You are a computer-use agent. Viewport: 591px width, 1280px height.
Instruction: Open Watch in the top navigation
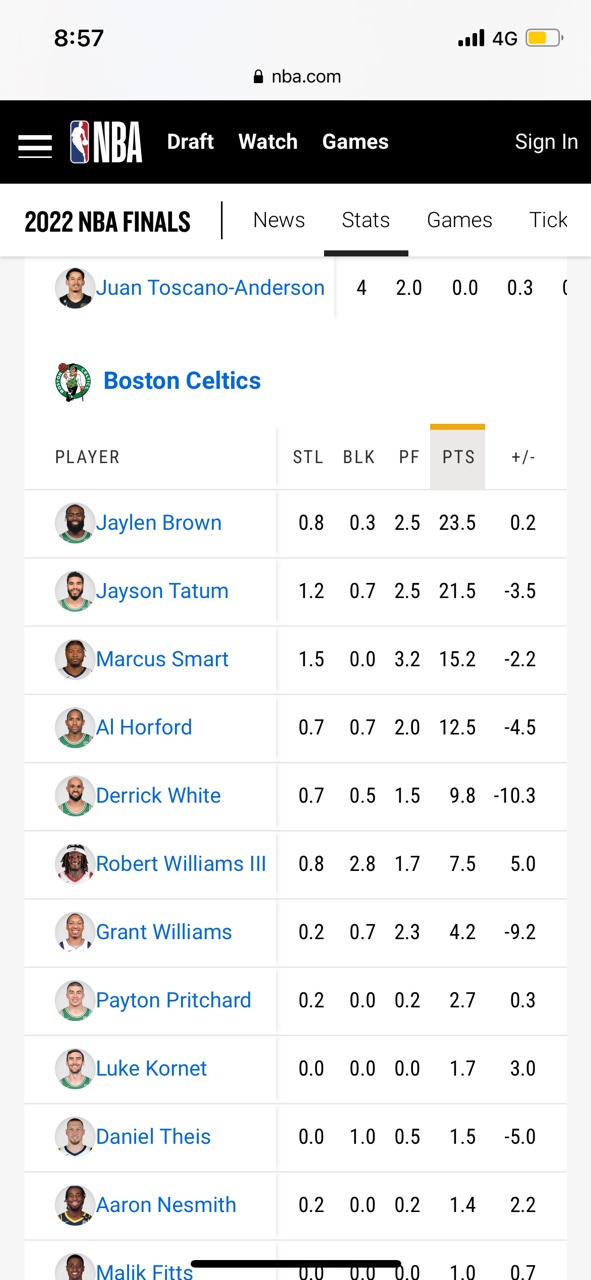pos(268,142)
